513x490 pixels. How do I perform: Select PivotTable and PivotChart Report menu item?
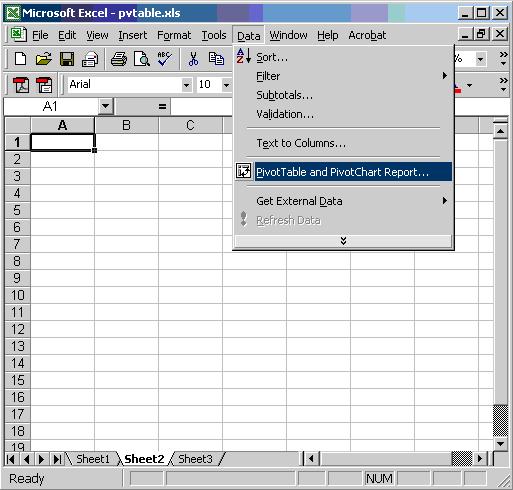(343, 172)
